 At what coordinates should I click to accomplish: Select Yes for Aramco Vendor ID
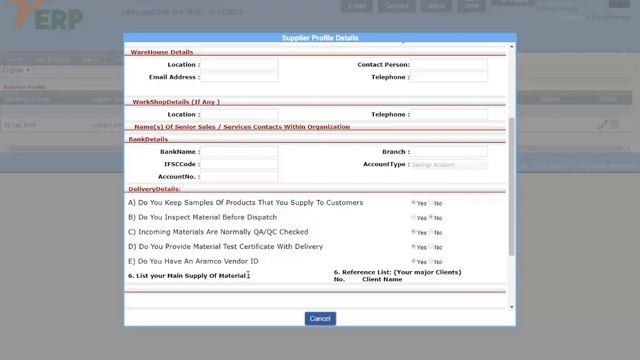click(x=413, y=261)
